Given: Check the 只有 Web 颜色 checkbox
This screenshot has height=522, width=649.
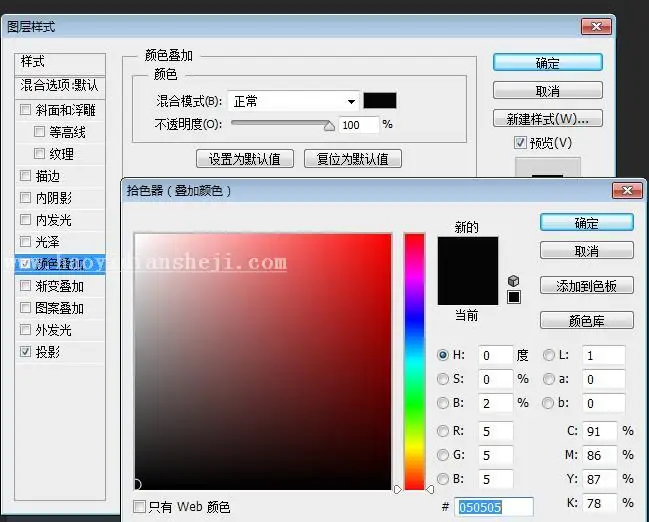Looking at the screenshot, I should point(139,506).
